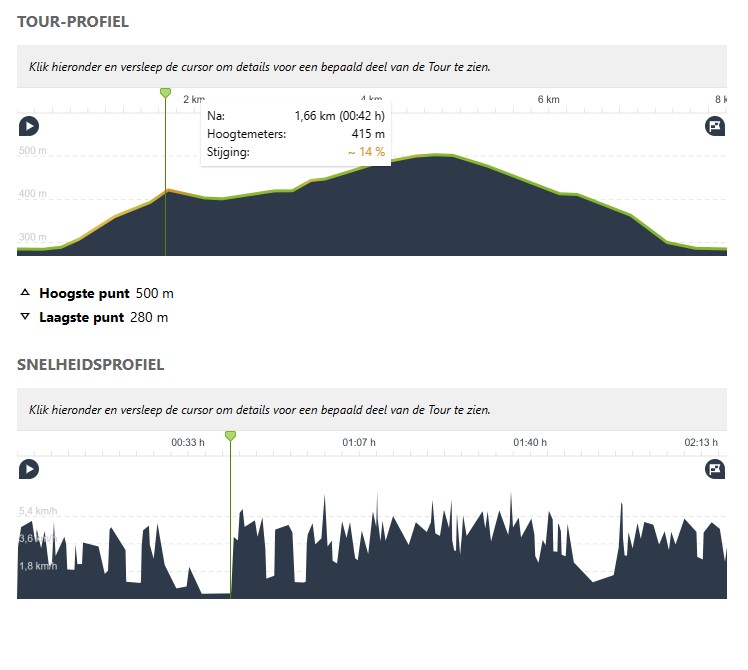Click the 00:33 h mark on the time axis
The height and width of the screenshot is (670, 748).
[188, 442]
